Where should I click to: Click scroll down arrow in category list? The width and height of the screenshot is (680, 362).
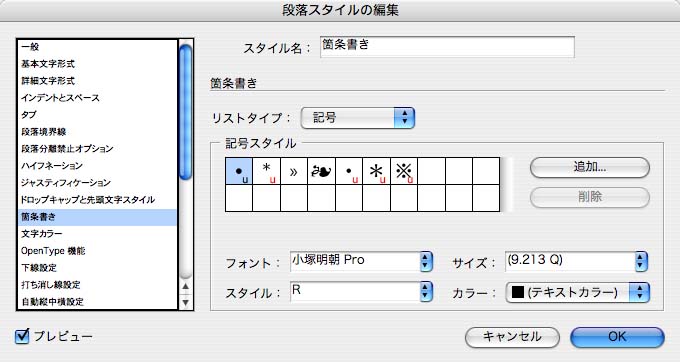pyautogui.click(x=186, y=302)
